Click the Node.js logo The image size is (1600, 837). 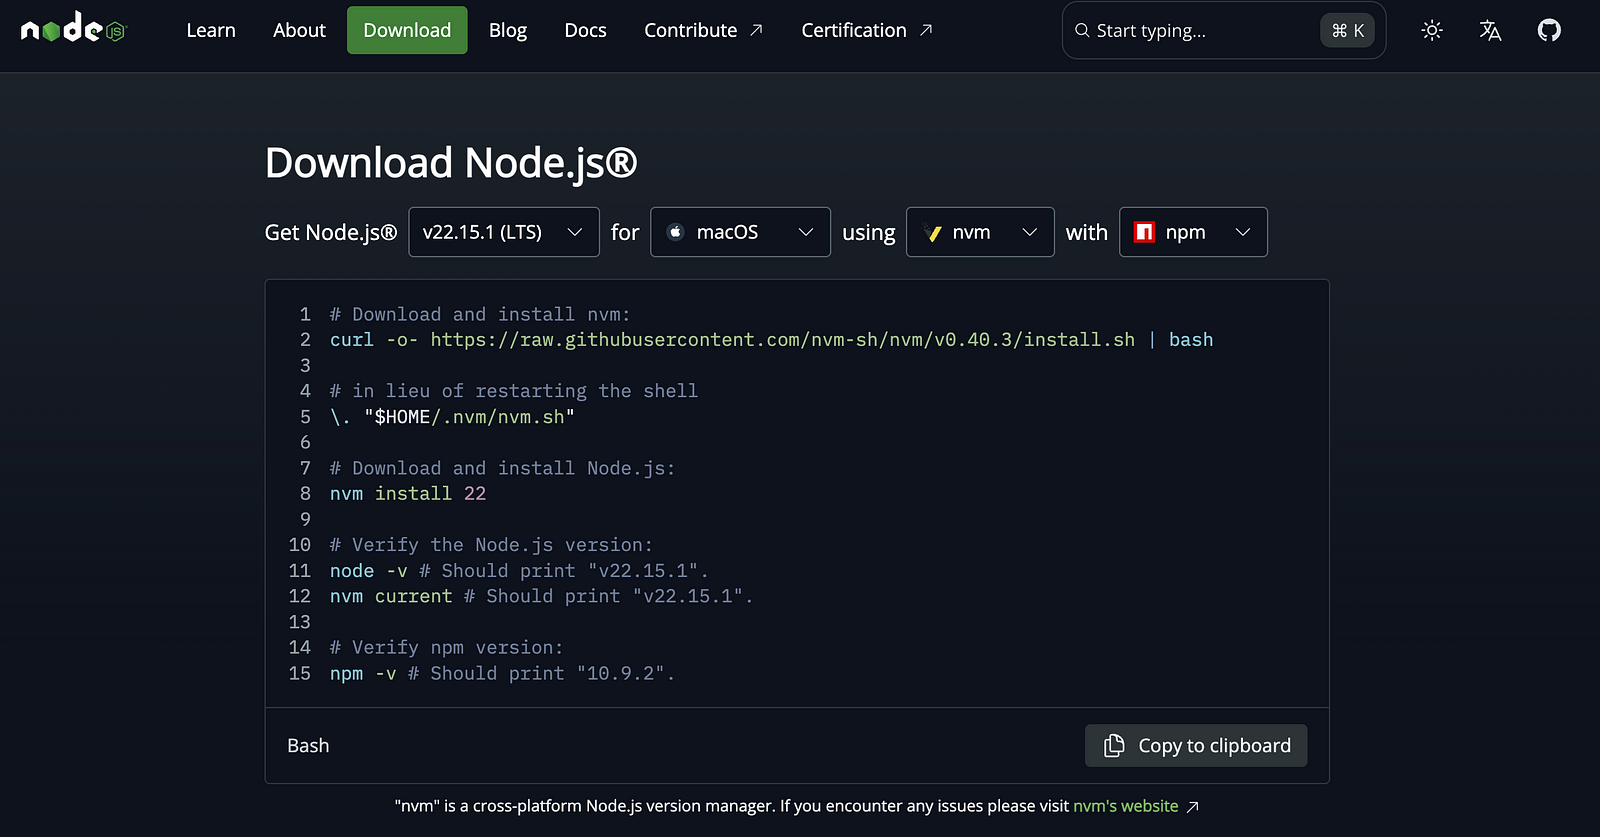coord(73,29)
